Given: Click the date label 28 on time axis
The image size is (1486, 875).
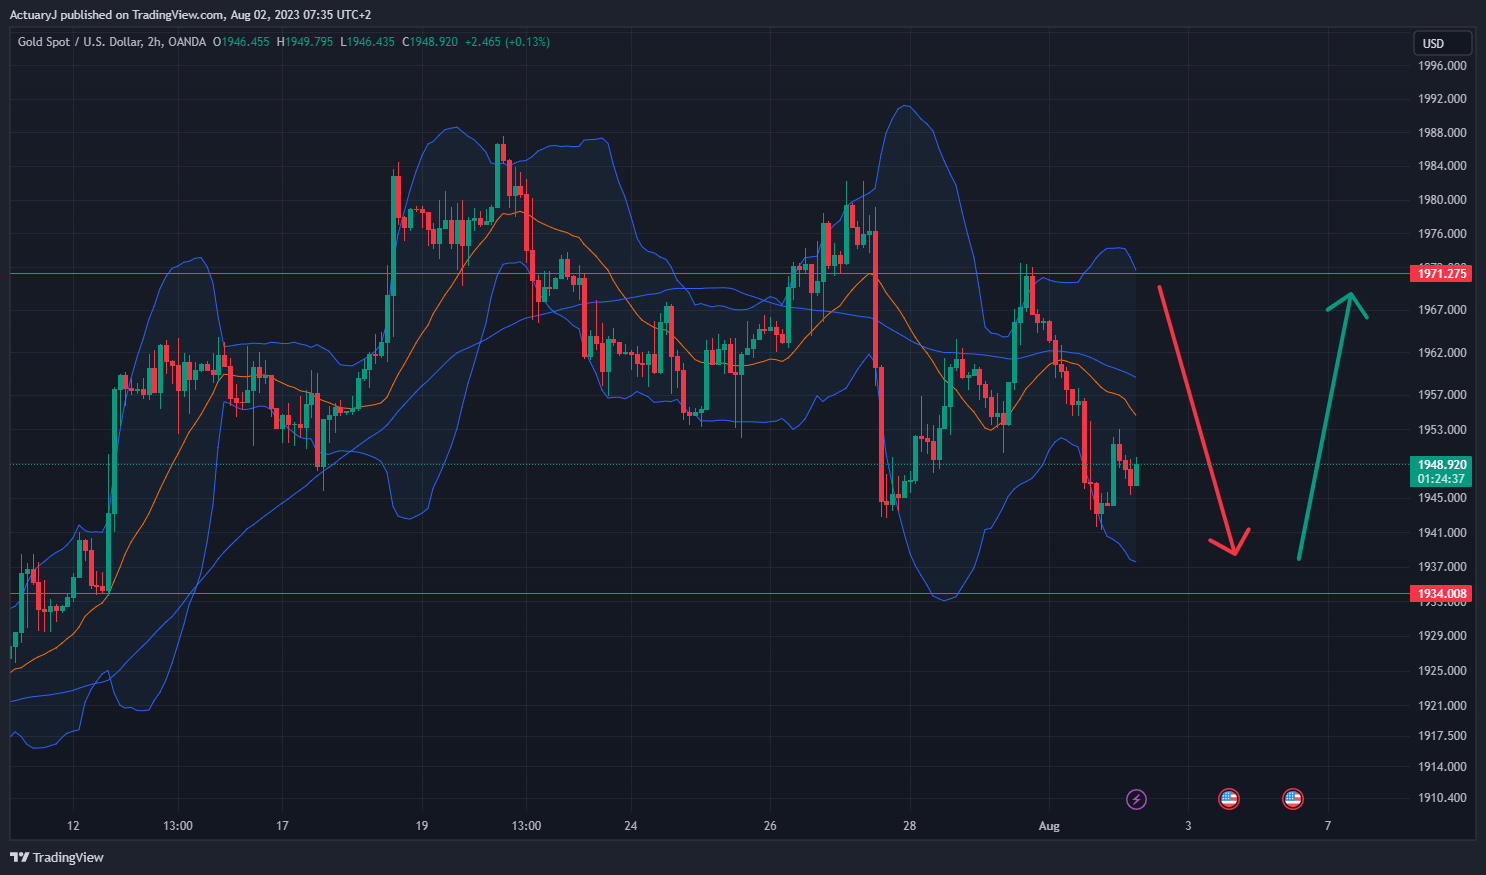Looking at the screenshot, I should [x=909, y=826].
